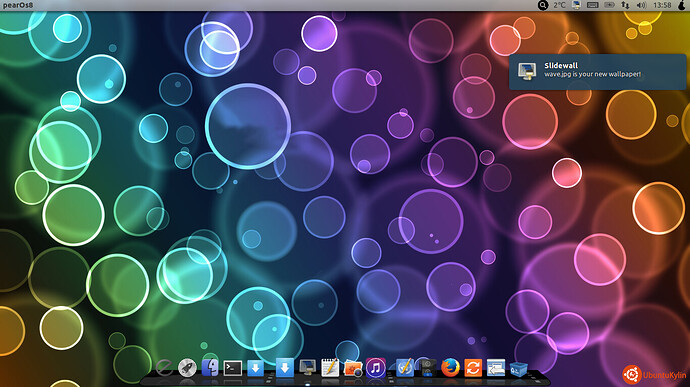Open the sound volume indicator
This screenshot has width=690, height=387.
coord(641,5)
